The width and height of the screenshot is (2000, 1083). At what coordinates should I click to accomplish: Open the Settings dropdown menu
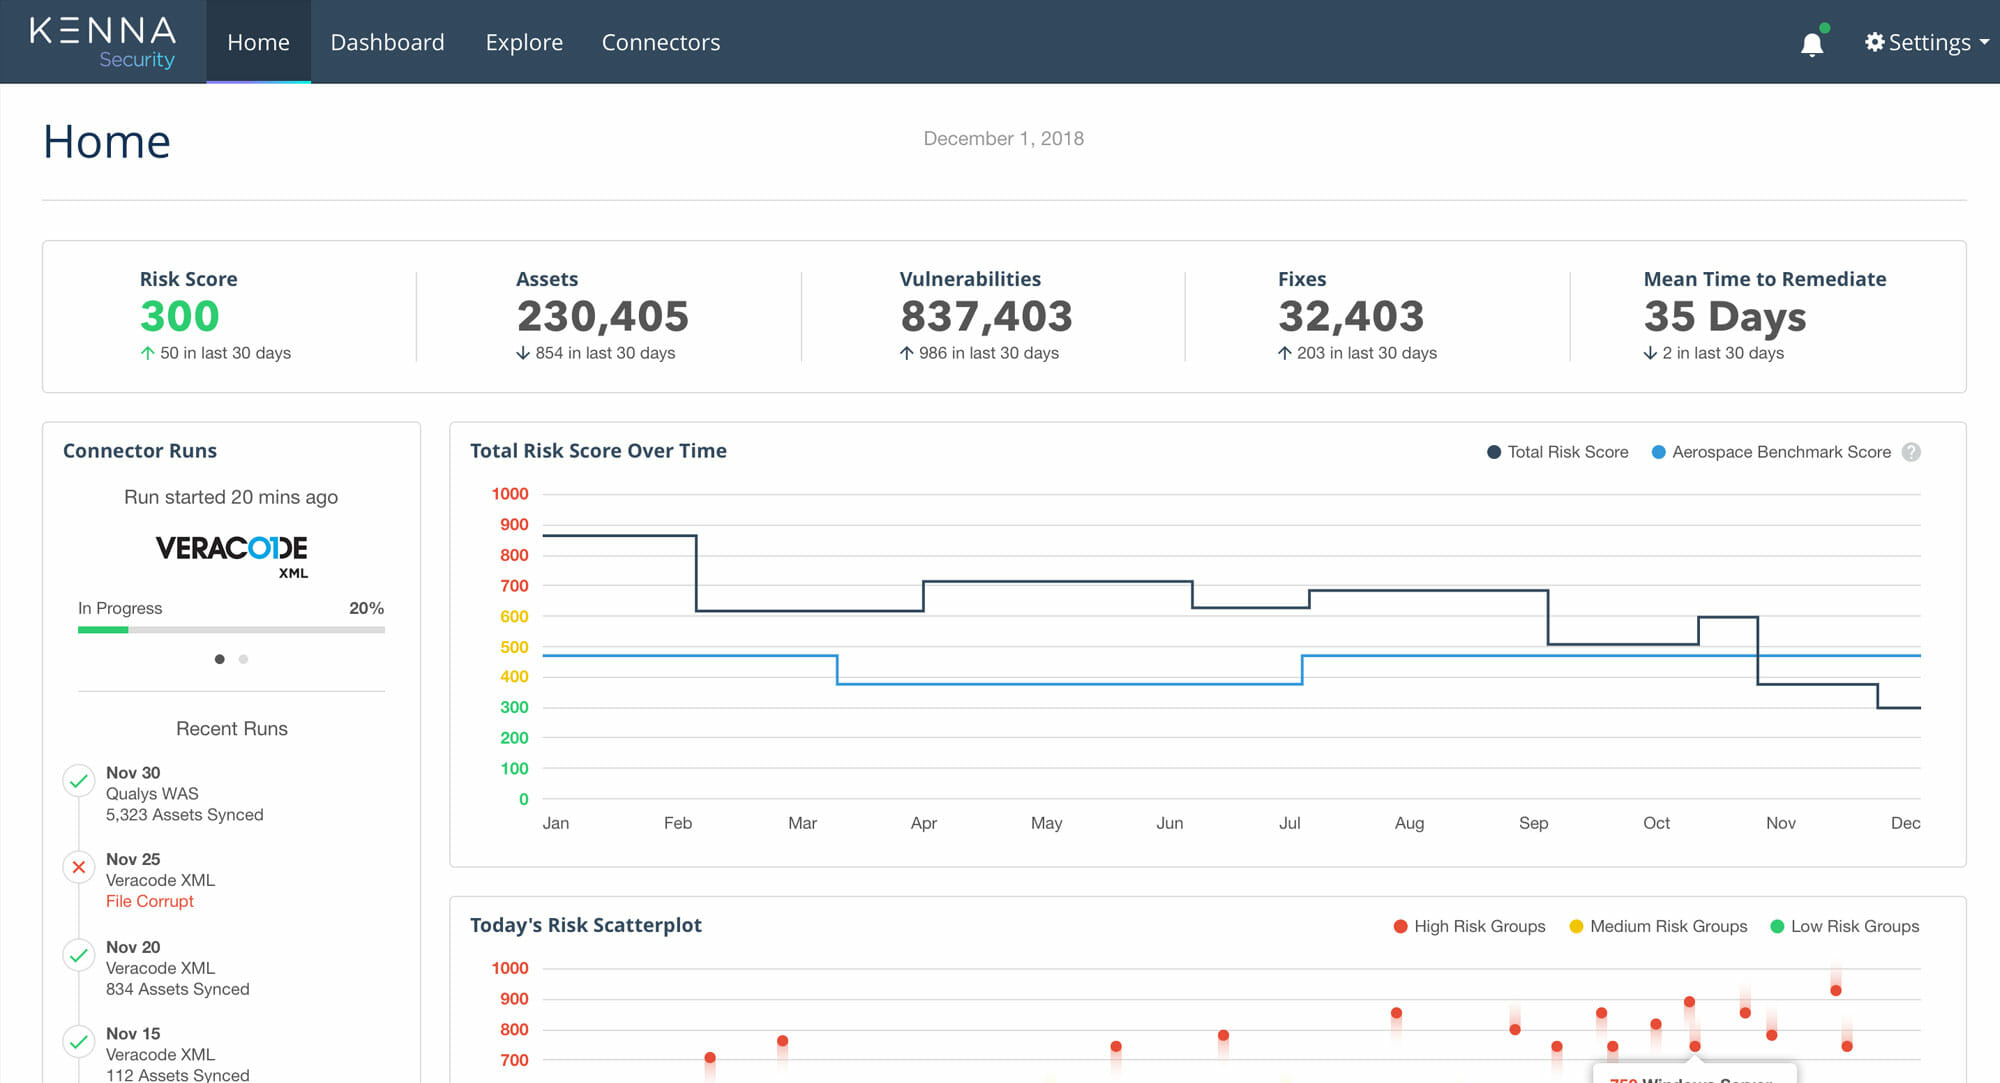point(1925,42)
